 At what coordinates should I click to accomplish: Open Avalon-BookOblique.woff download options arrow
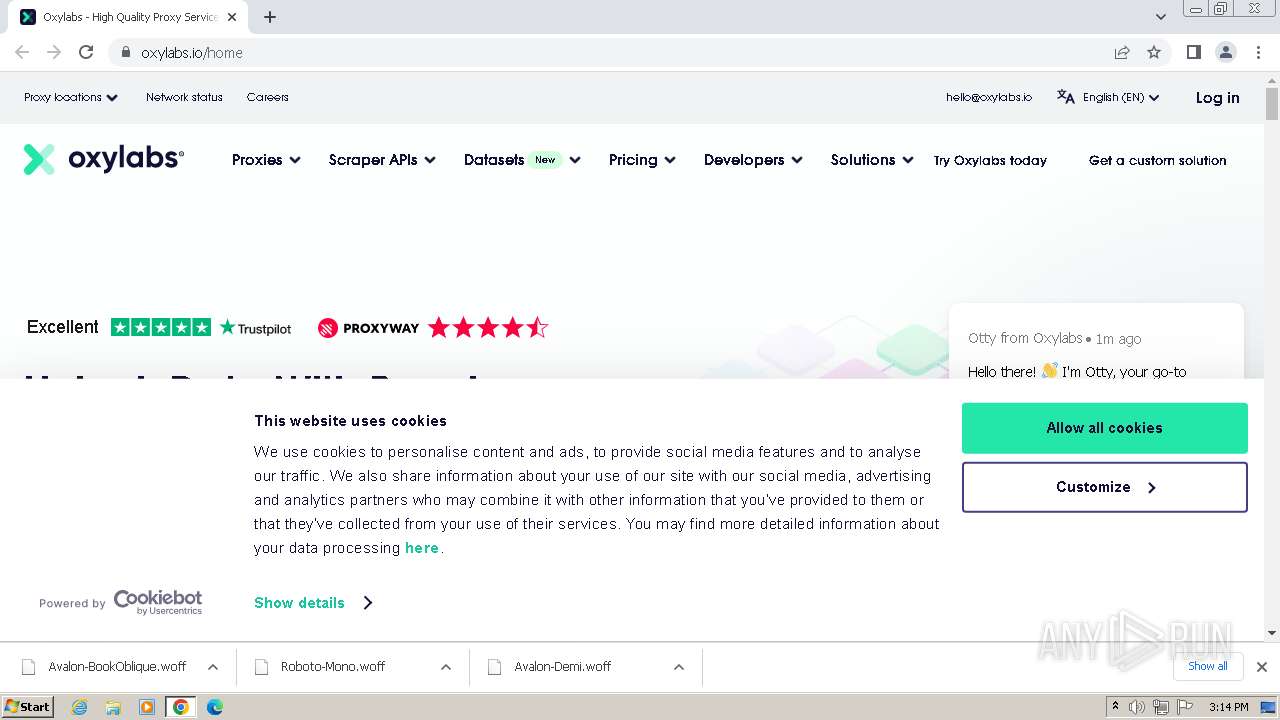pyautogui.click(x=213, y=667)
